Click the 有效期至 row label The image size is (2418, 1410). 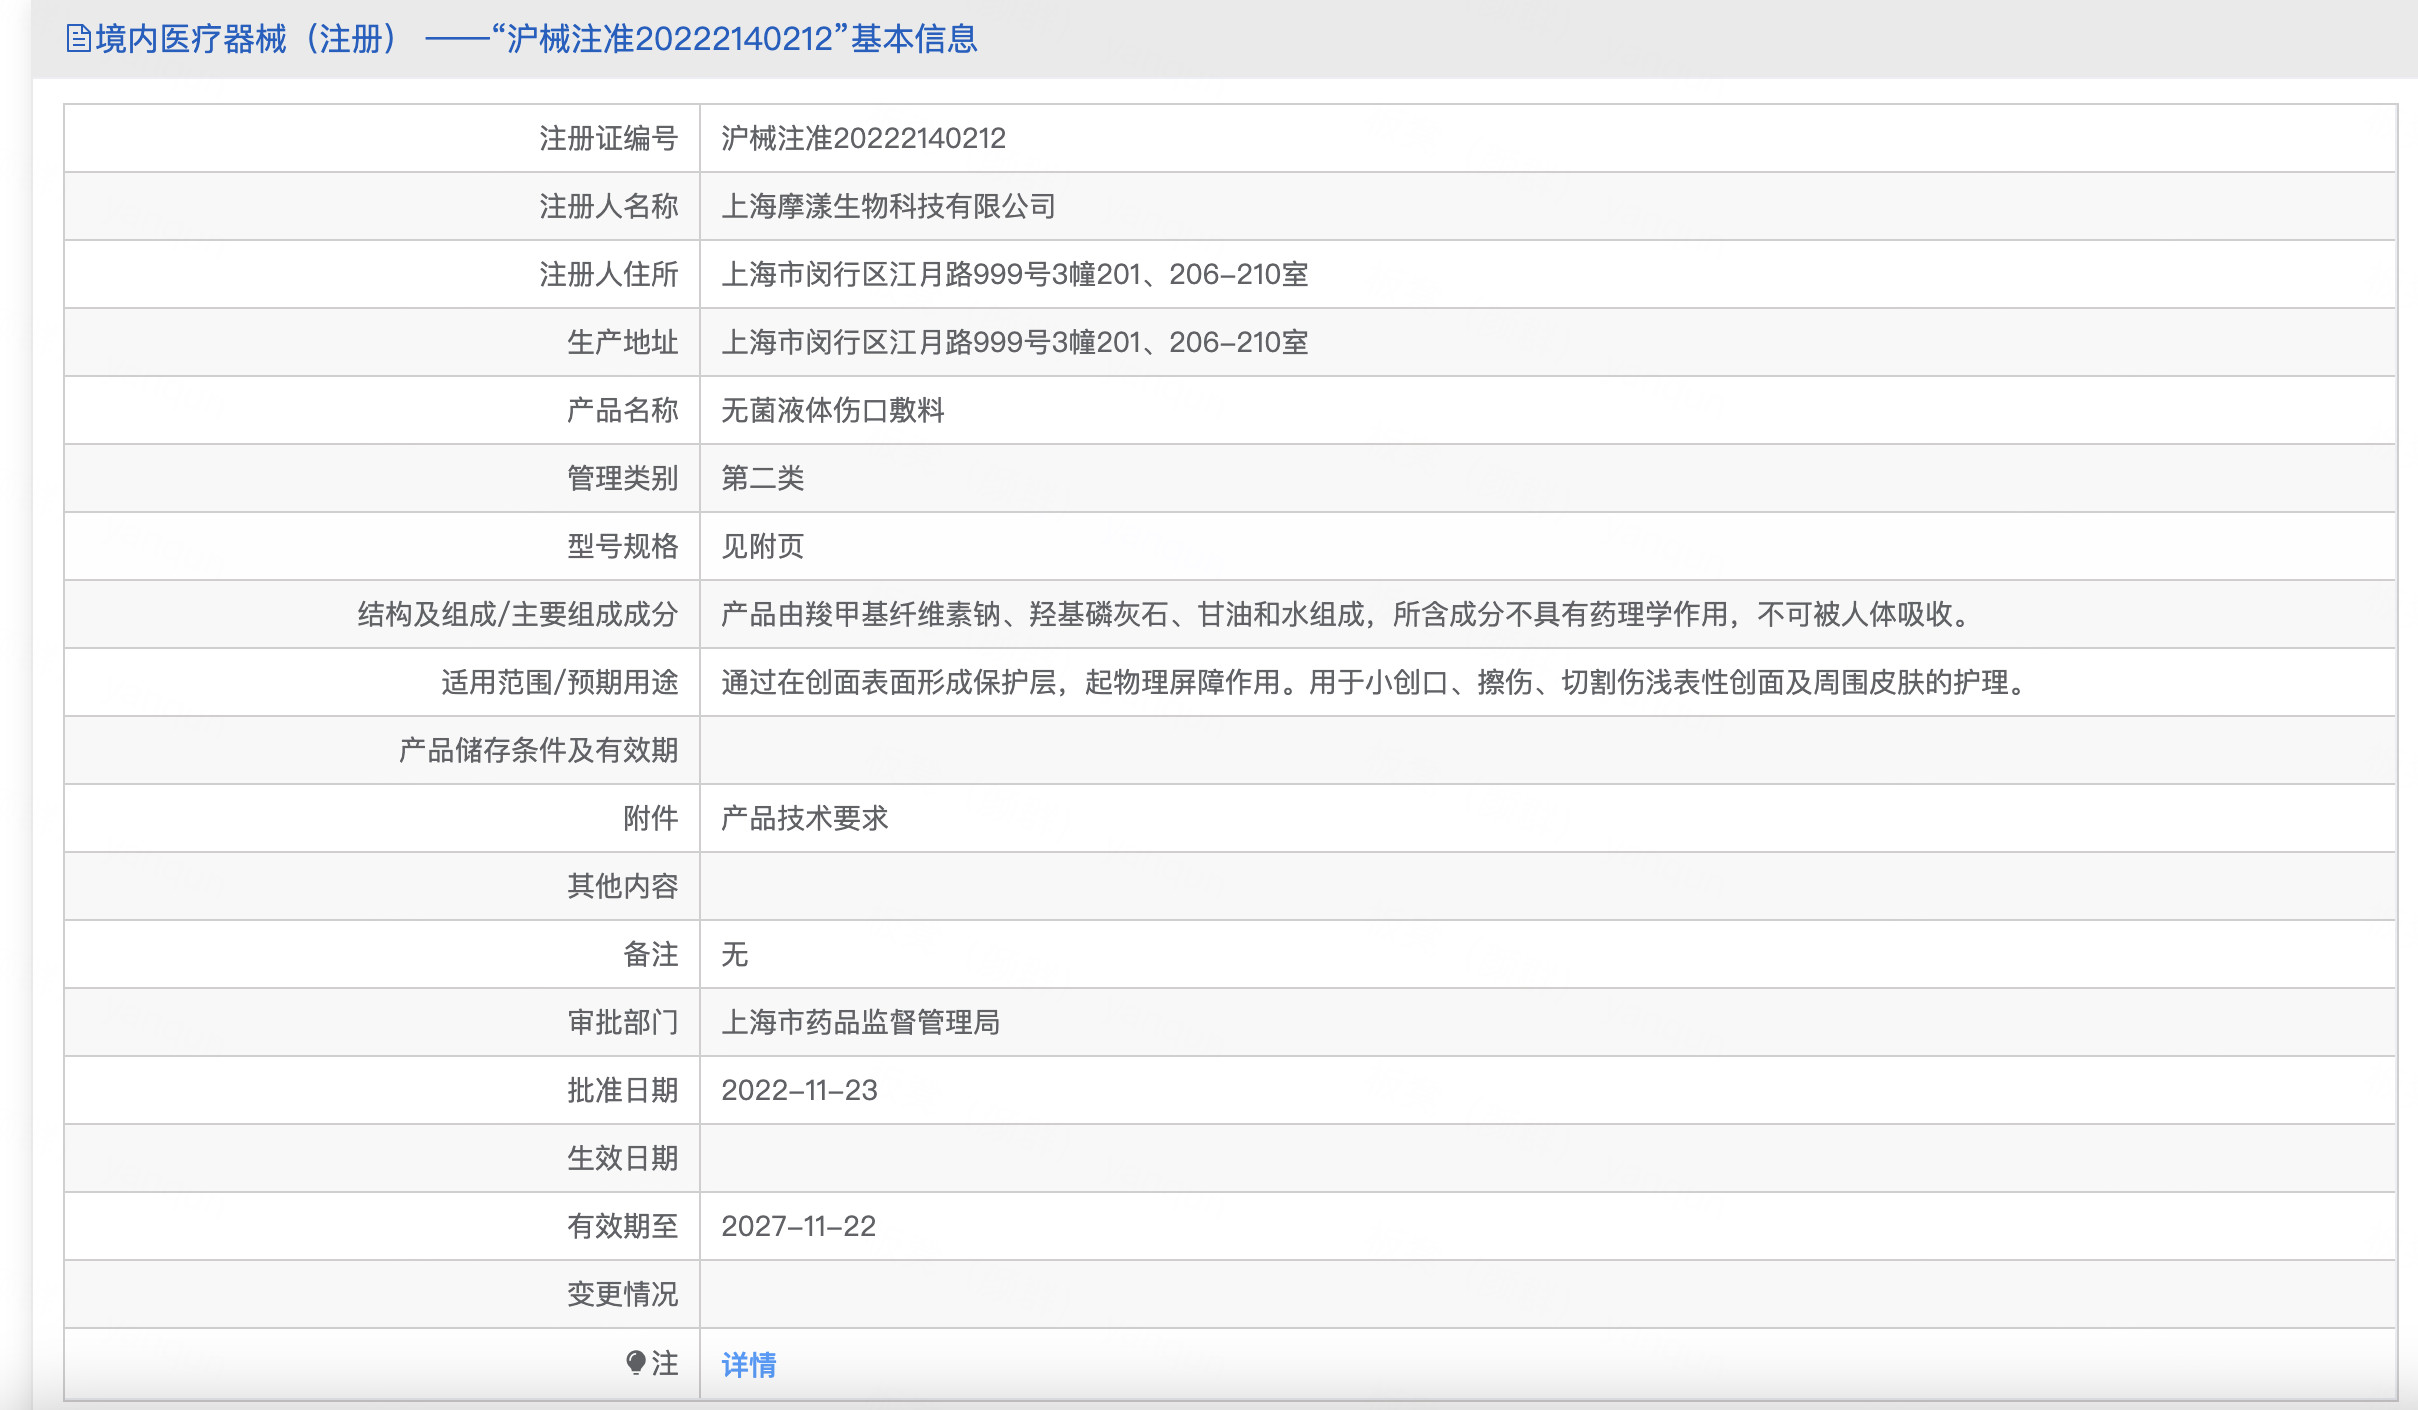pyautogui.click(x=623, y=1226)
